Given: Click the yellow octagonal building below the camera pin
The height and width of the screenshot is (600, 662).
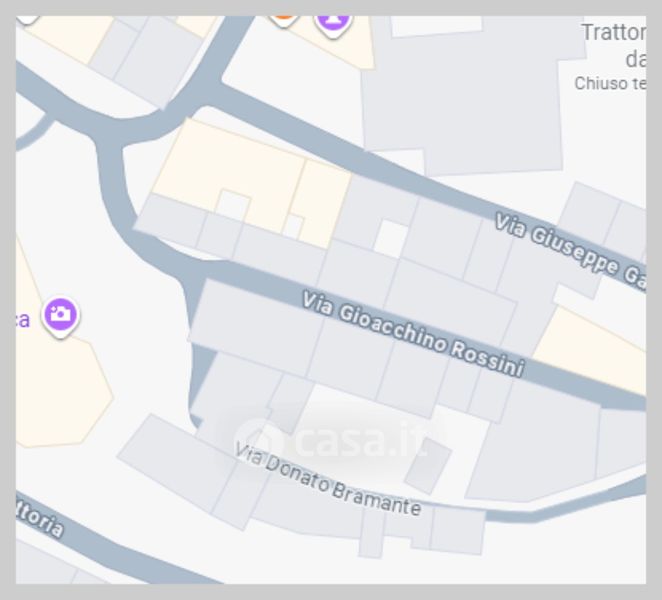Looking at the screenshot, I should 59,391.
